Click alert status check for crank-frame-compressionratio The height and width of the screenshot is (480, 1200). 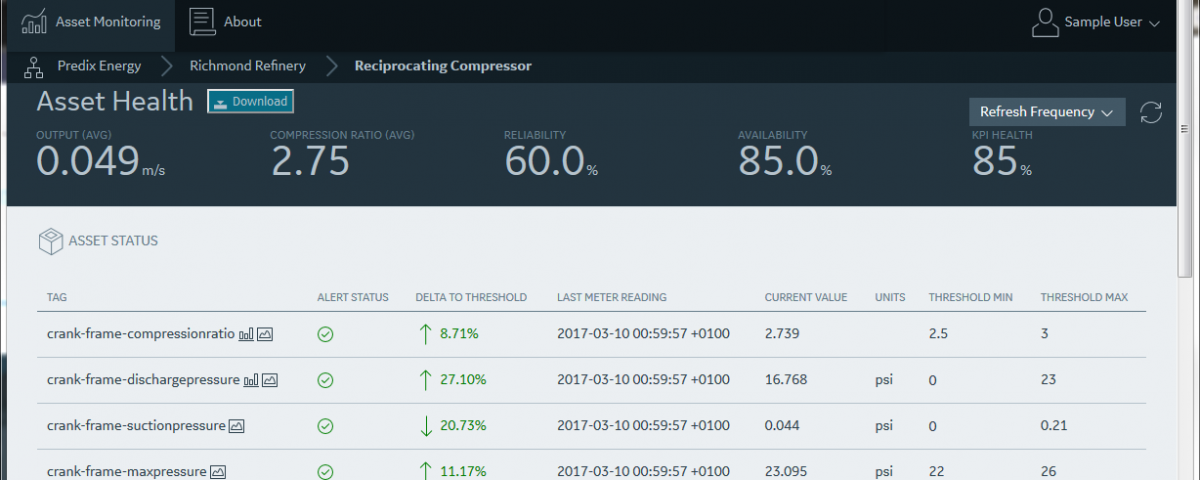325,335
